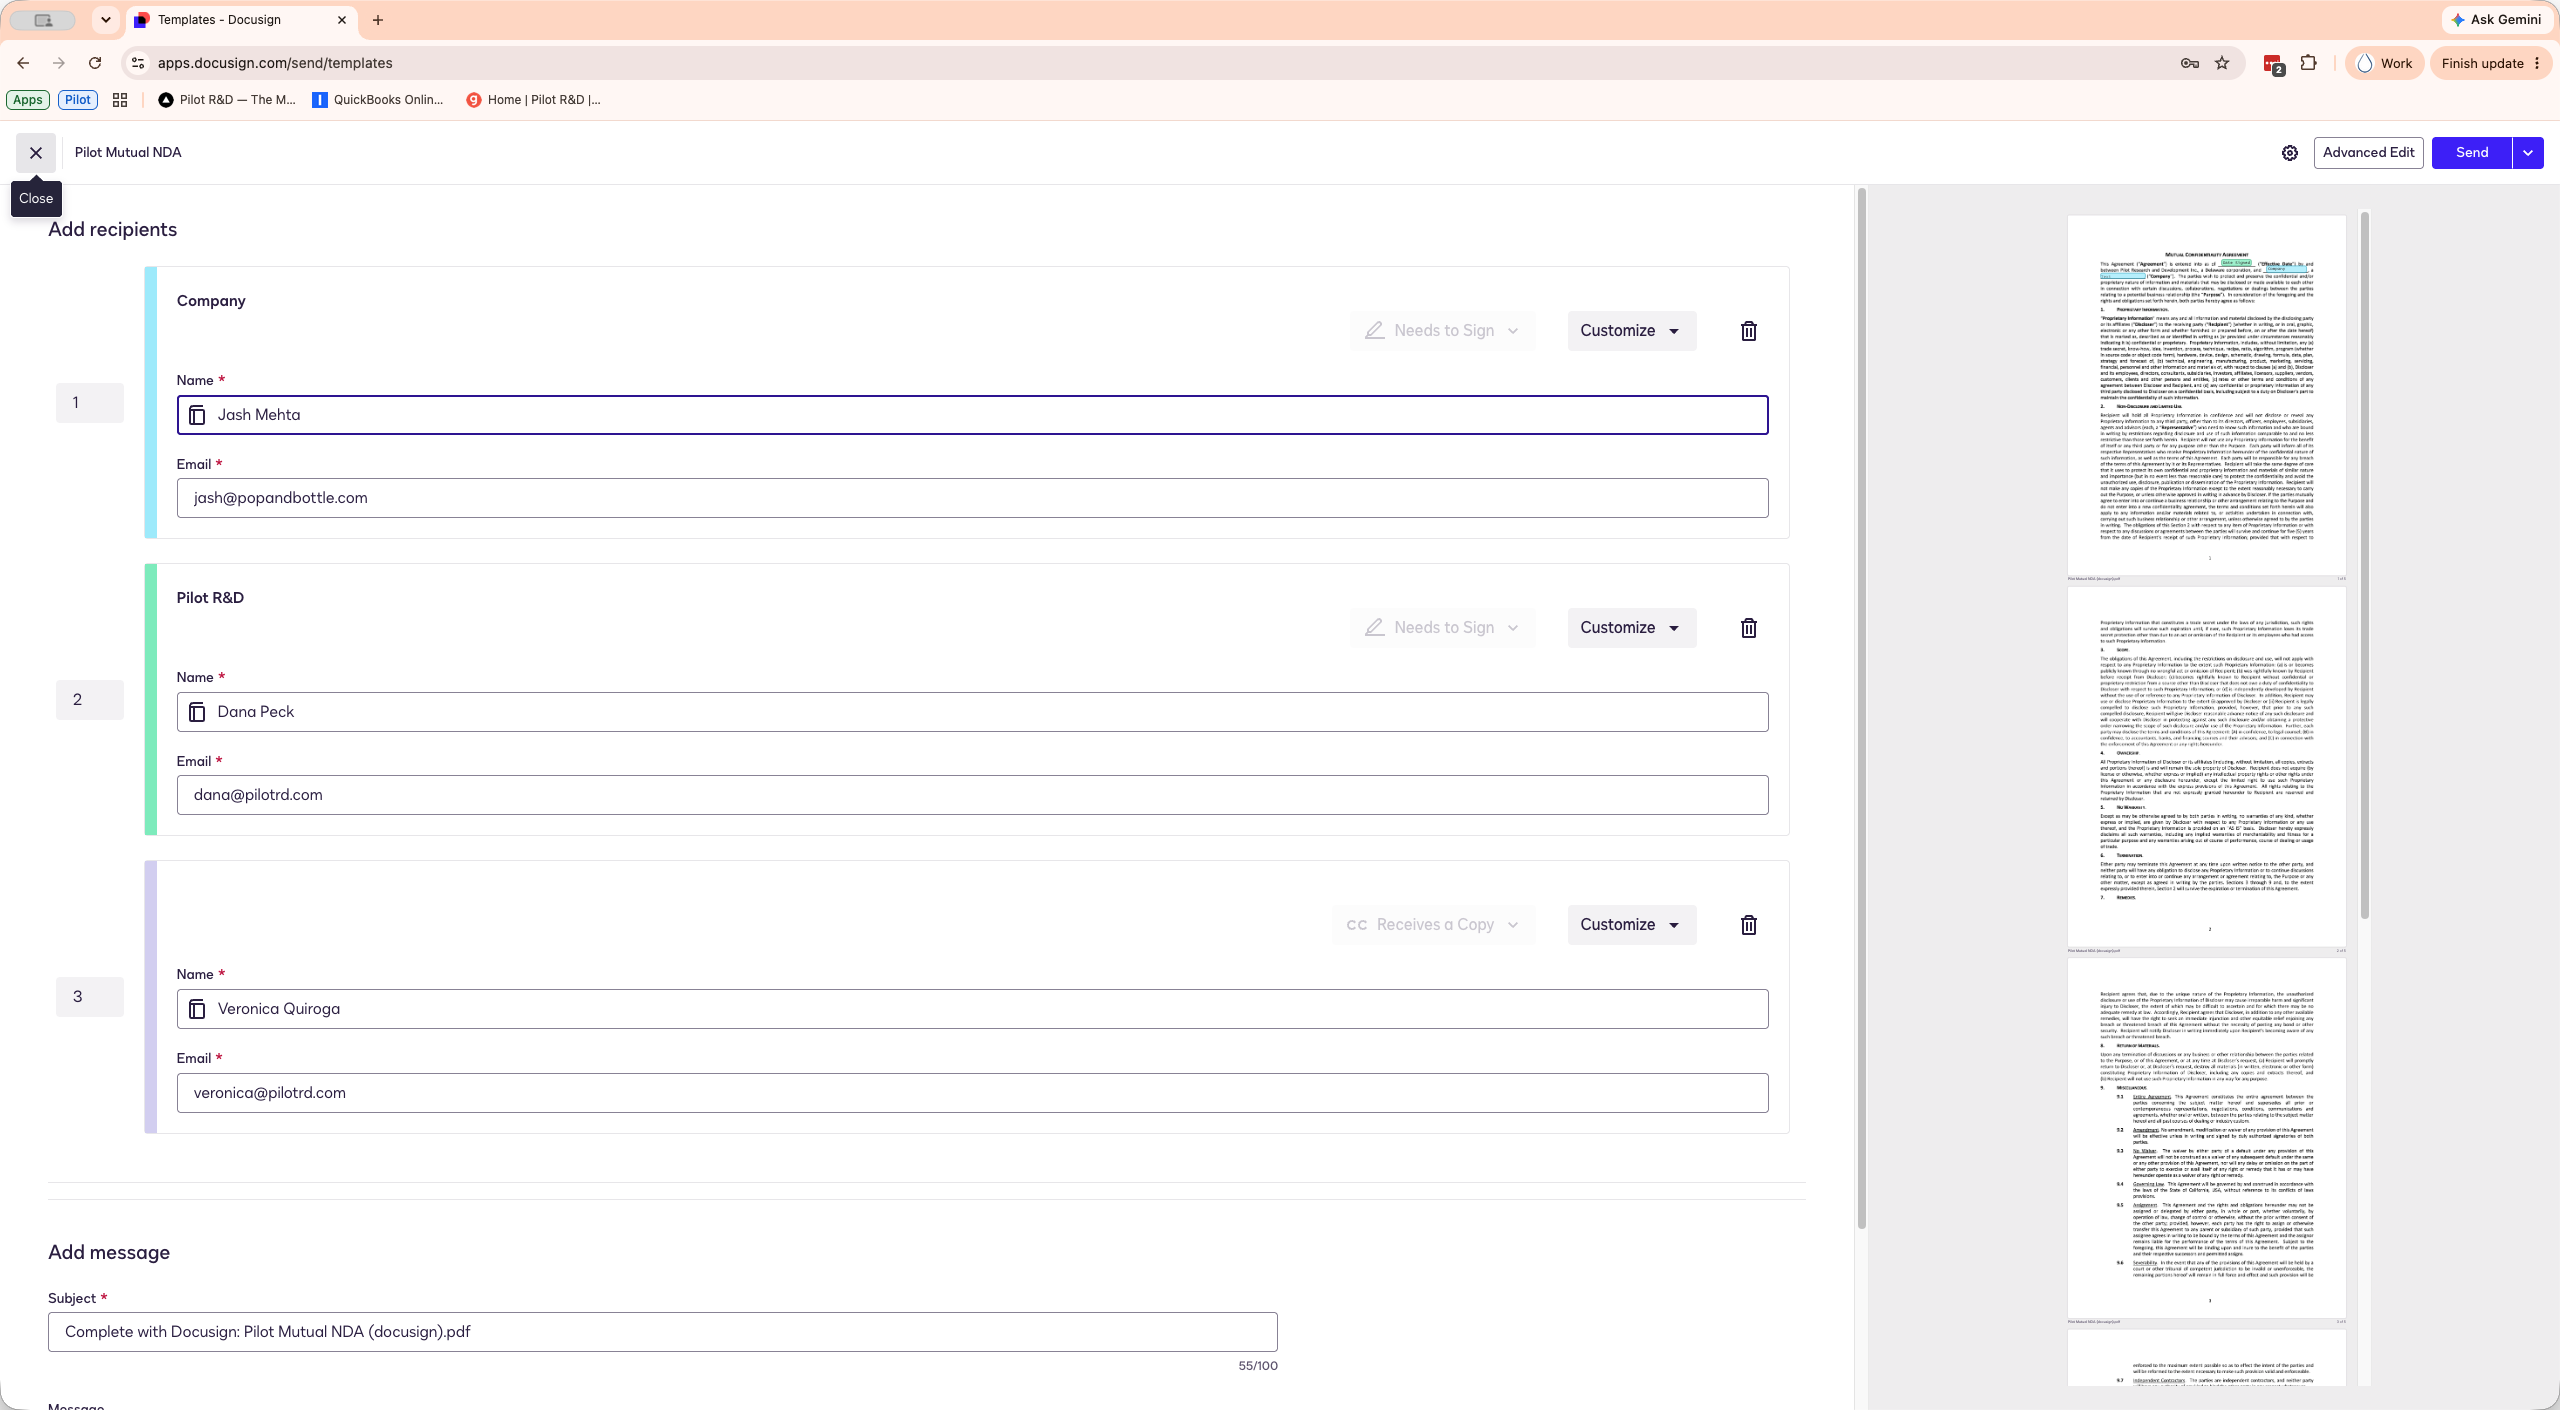Viewport: 2560px width, 1410px height.
Task: Click the Finish update button
Action: [2490, 63]
